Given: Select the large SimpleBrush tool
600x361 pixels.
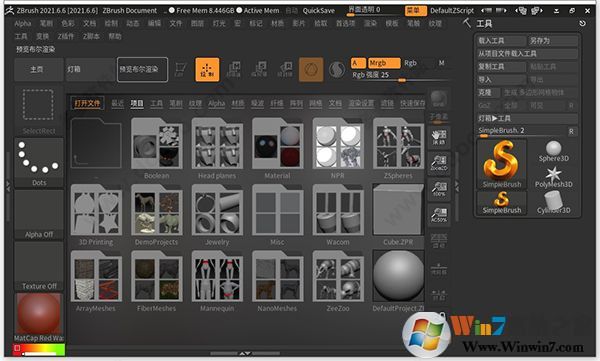Looking at the screenshot, I should click(x=502, y=164).
